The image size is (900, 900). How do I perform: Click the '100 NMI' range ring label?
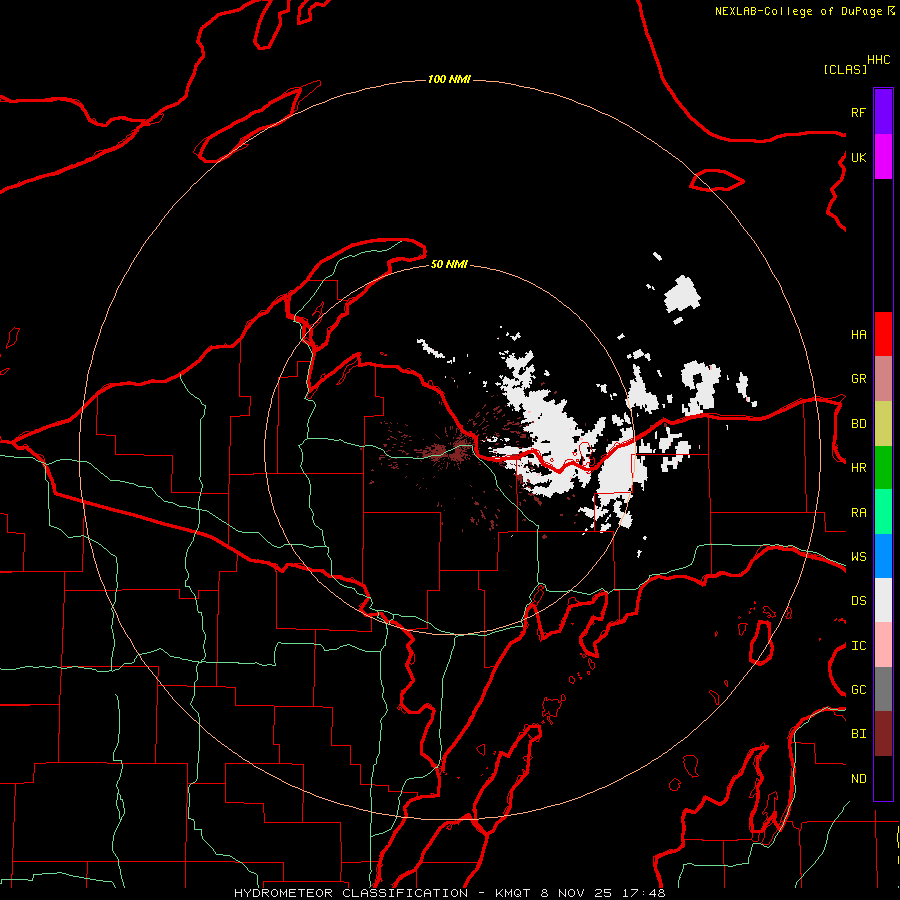click(x=449, y=79)
